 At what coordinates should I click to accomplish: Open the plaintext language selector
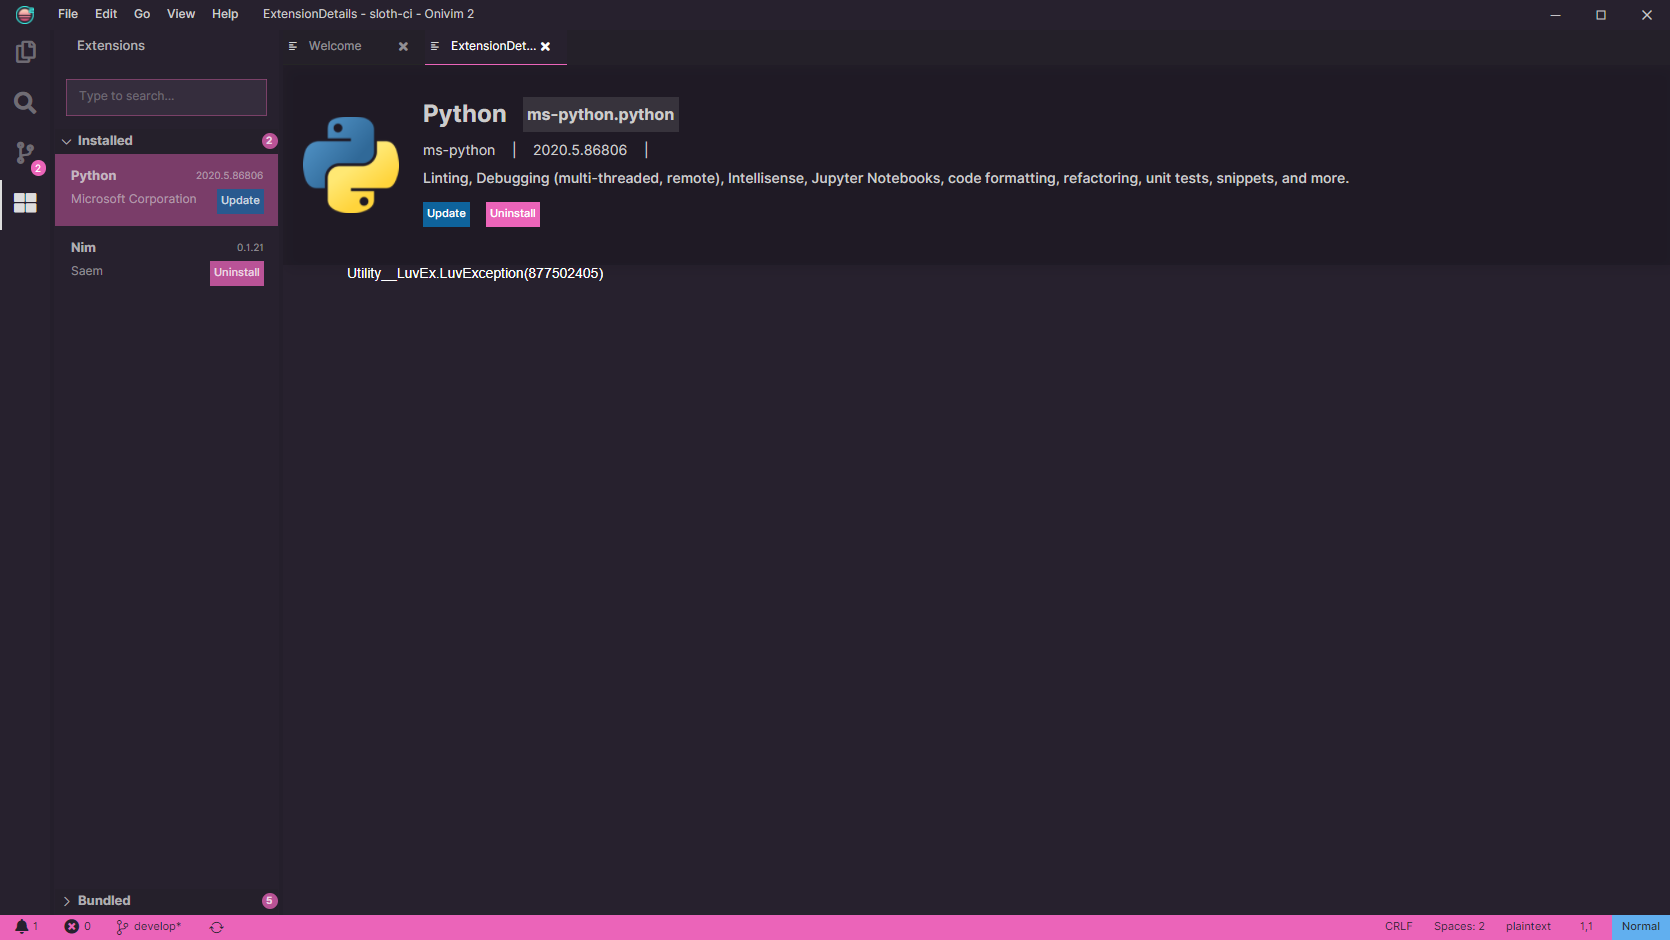point(1527,926)
